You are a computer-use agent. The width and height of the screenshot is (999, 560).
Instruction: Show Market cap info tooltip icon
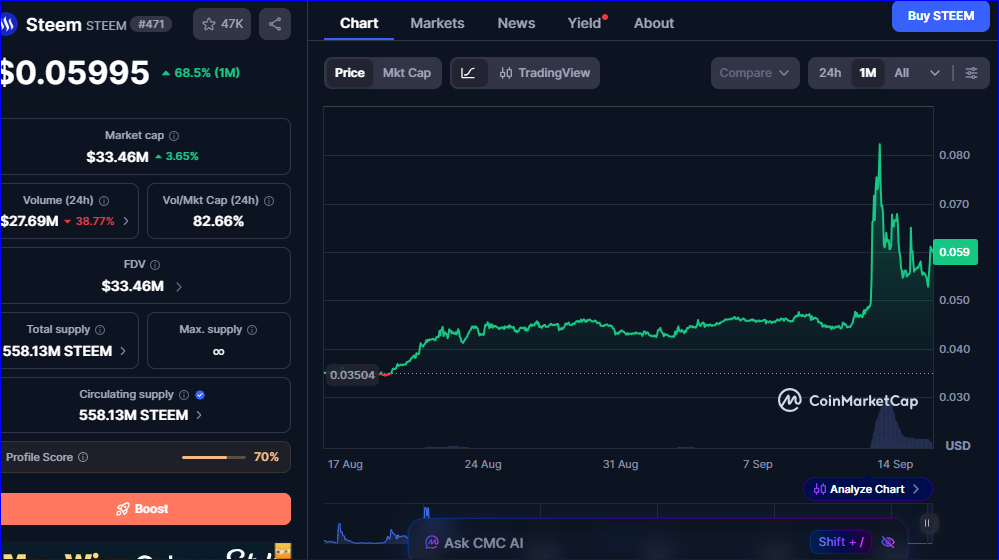click(x=174, y=136)
